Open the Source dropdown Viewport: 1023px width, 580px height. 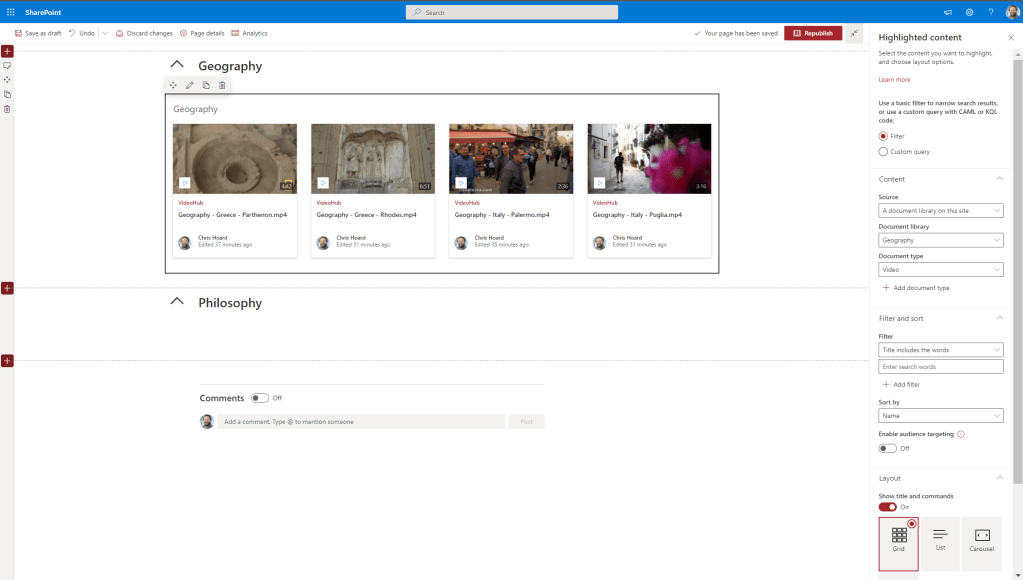[940, 211]
